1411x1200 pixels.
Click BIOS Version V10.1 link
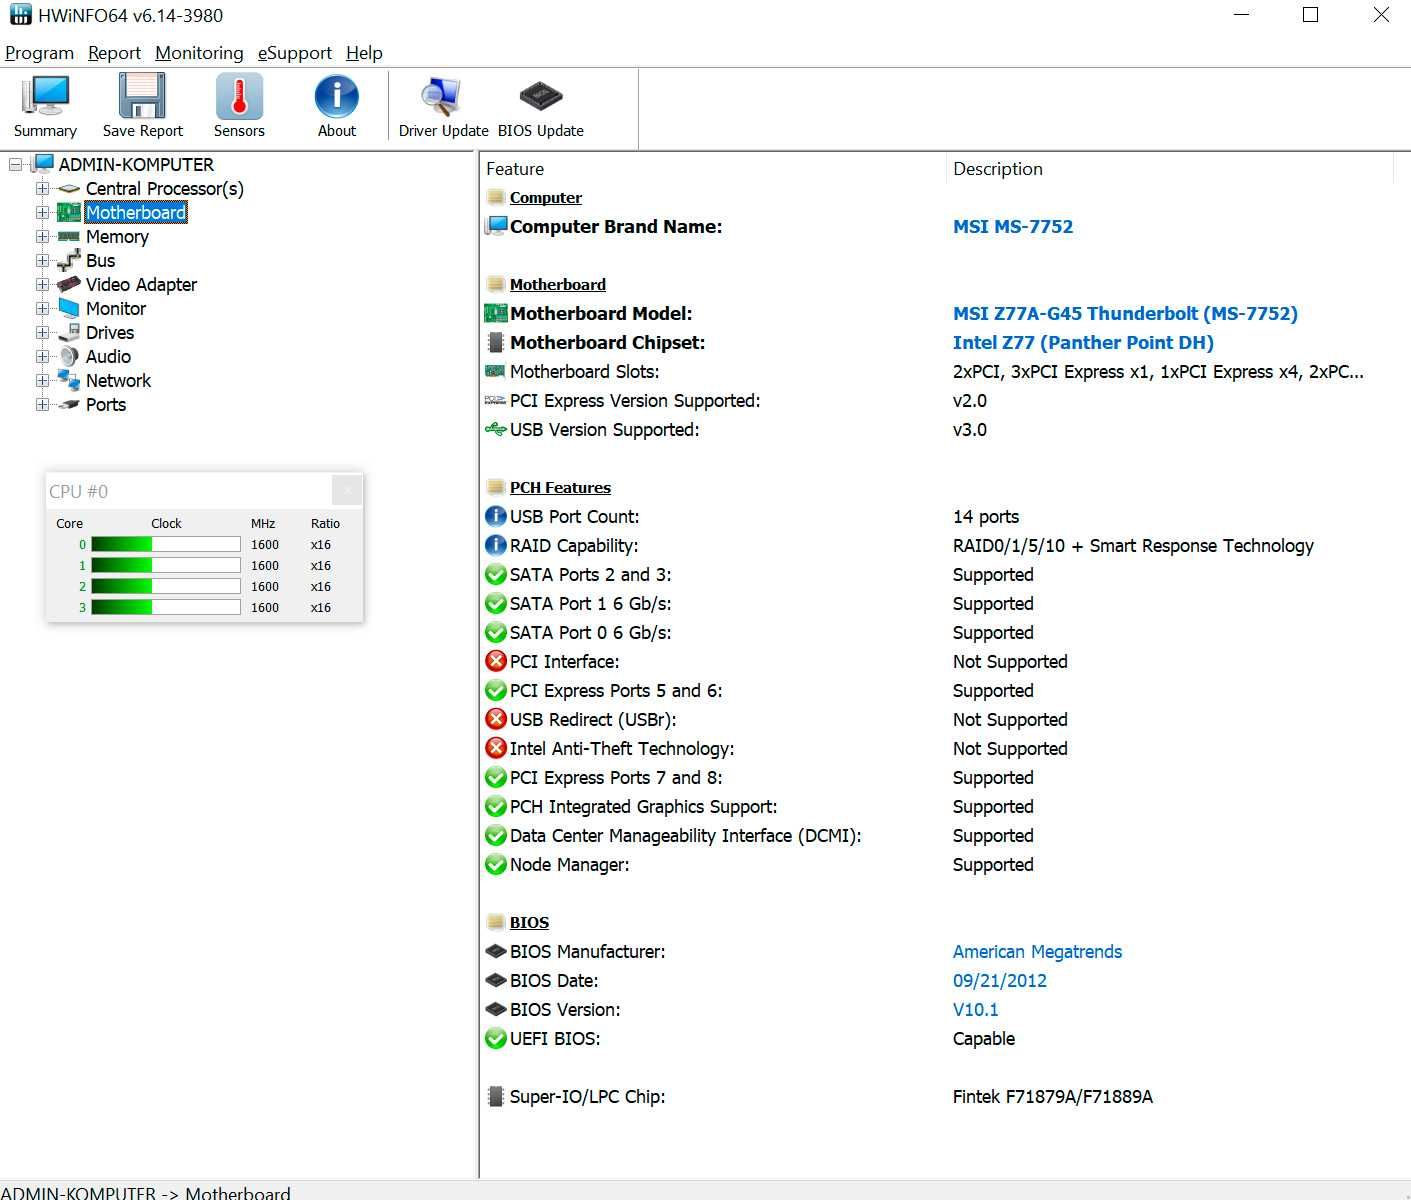coord(976,1009)
